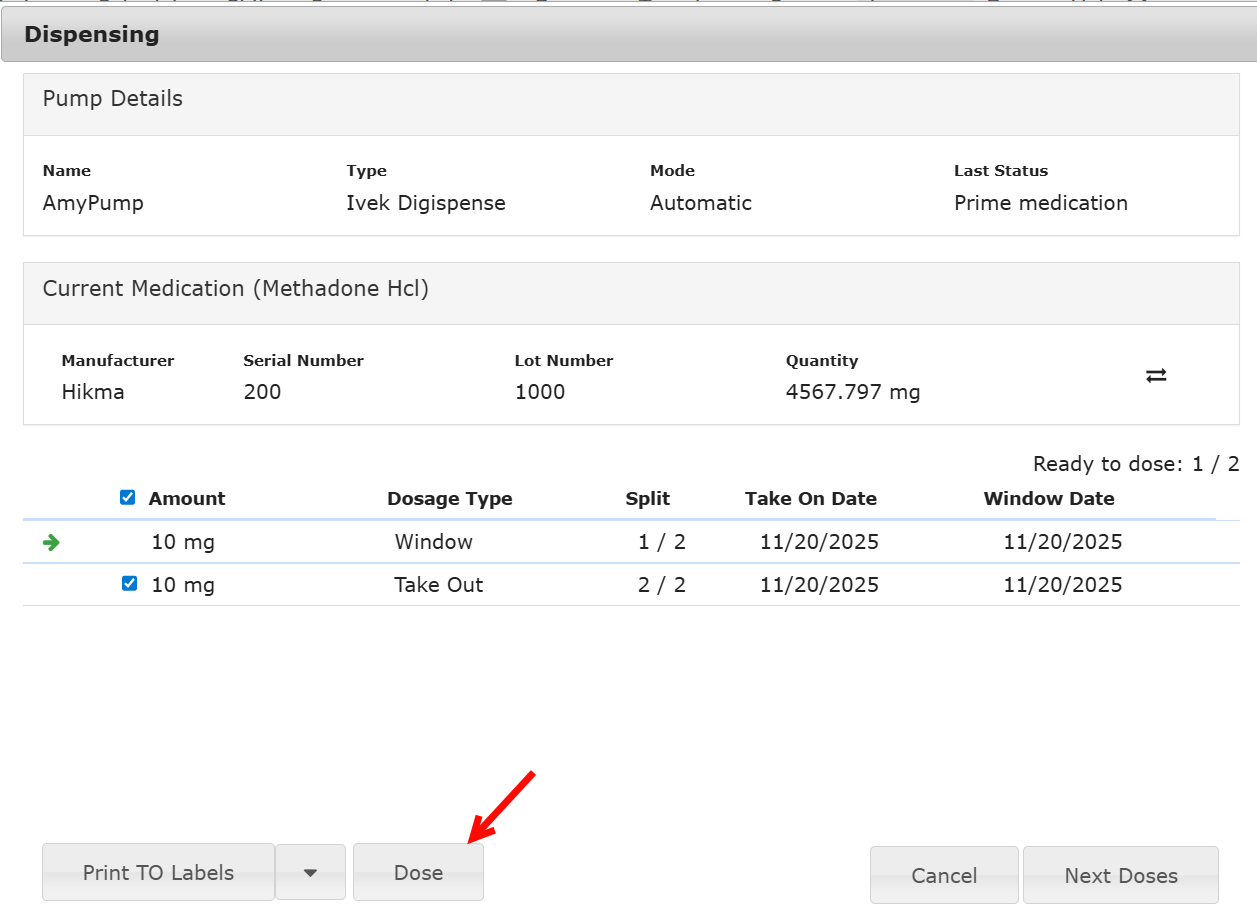1257x909 pixels.
Task: Click the green arrow on the Window row
Action: click(x=52, y=543)
